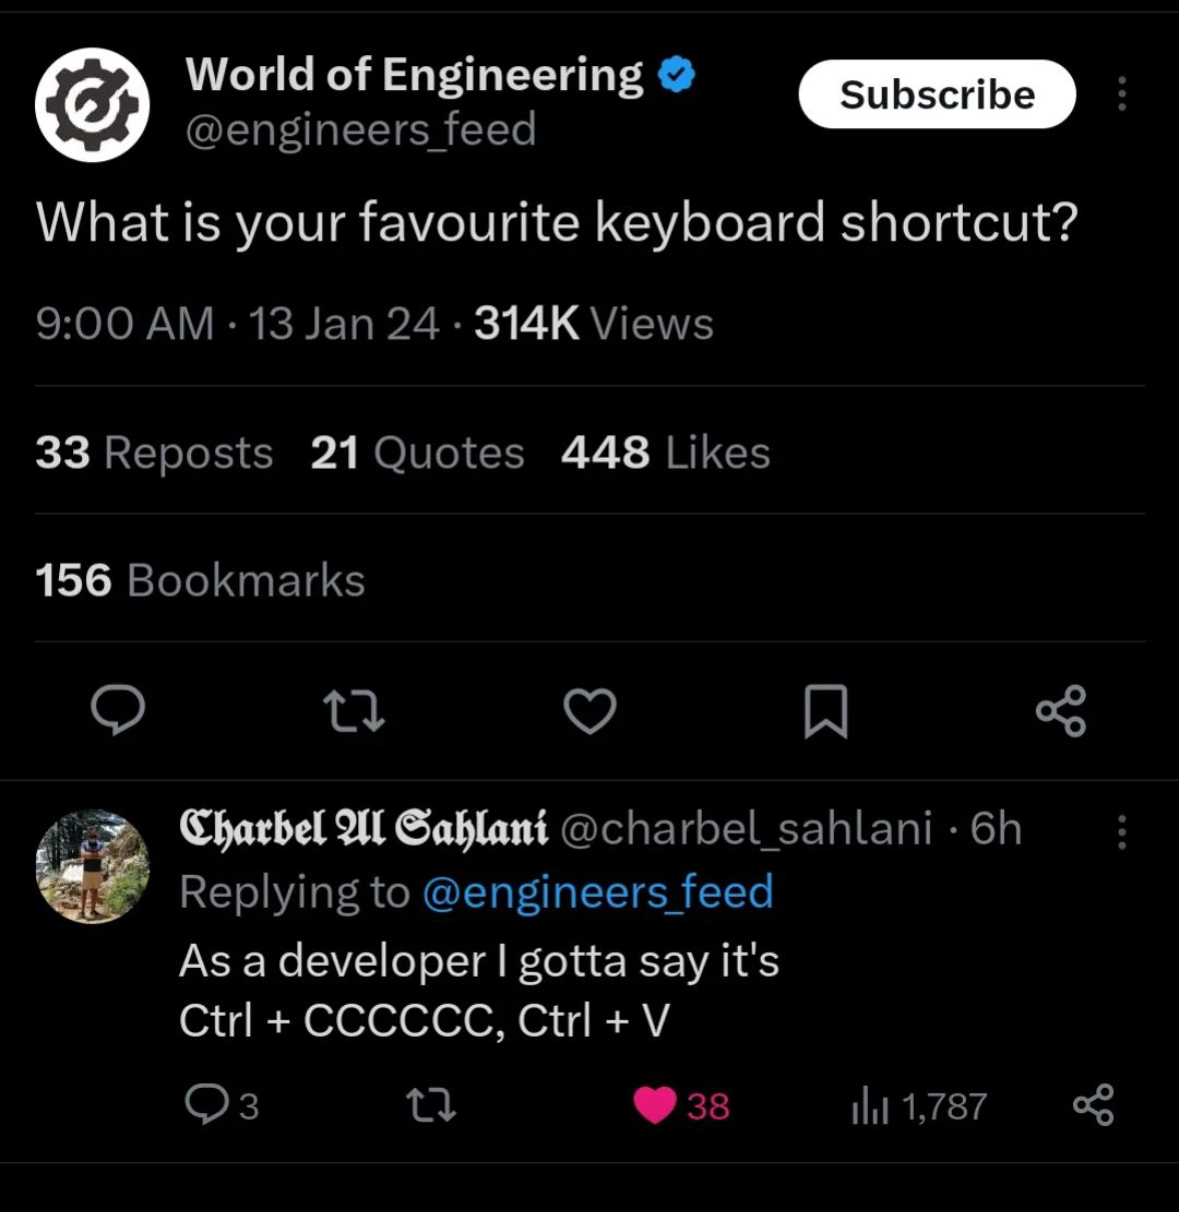Open the blue verified badge info
Screen dimensions: 1179x1212
click(x=678, y=75)
